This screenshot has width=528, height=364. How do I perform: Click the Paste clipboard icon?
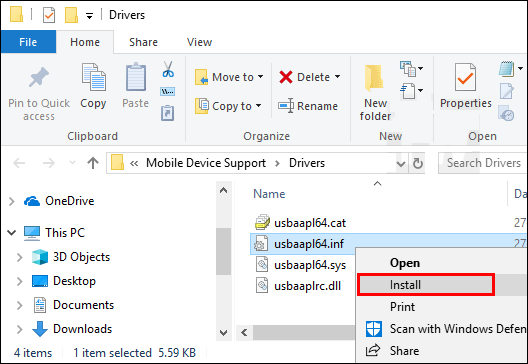[x=136, y=77]
